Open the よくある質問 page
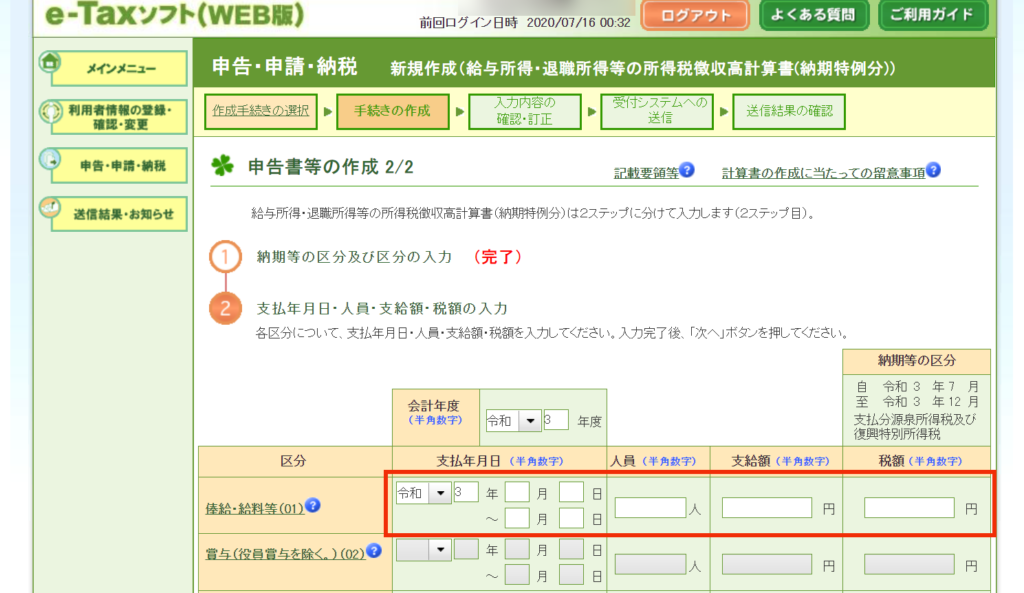The height and width of the screenshot is (593, 1024). 810,15
